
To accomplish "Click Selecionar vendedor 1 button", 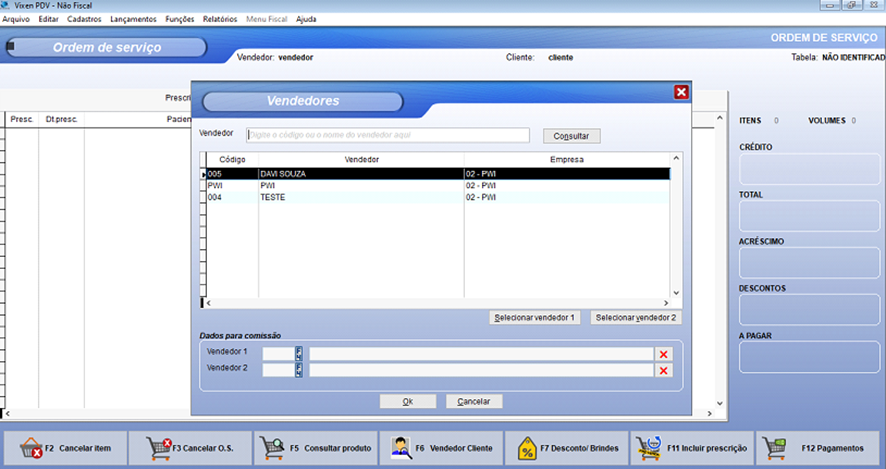I will pyautogui.click(x=535, y=318).
